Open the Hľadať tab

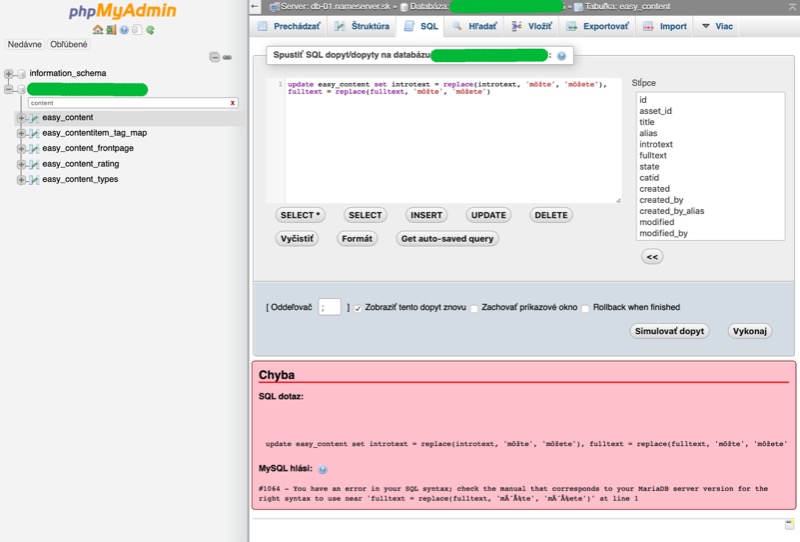[474, 26]
